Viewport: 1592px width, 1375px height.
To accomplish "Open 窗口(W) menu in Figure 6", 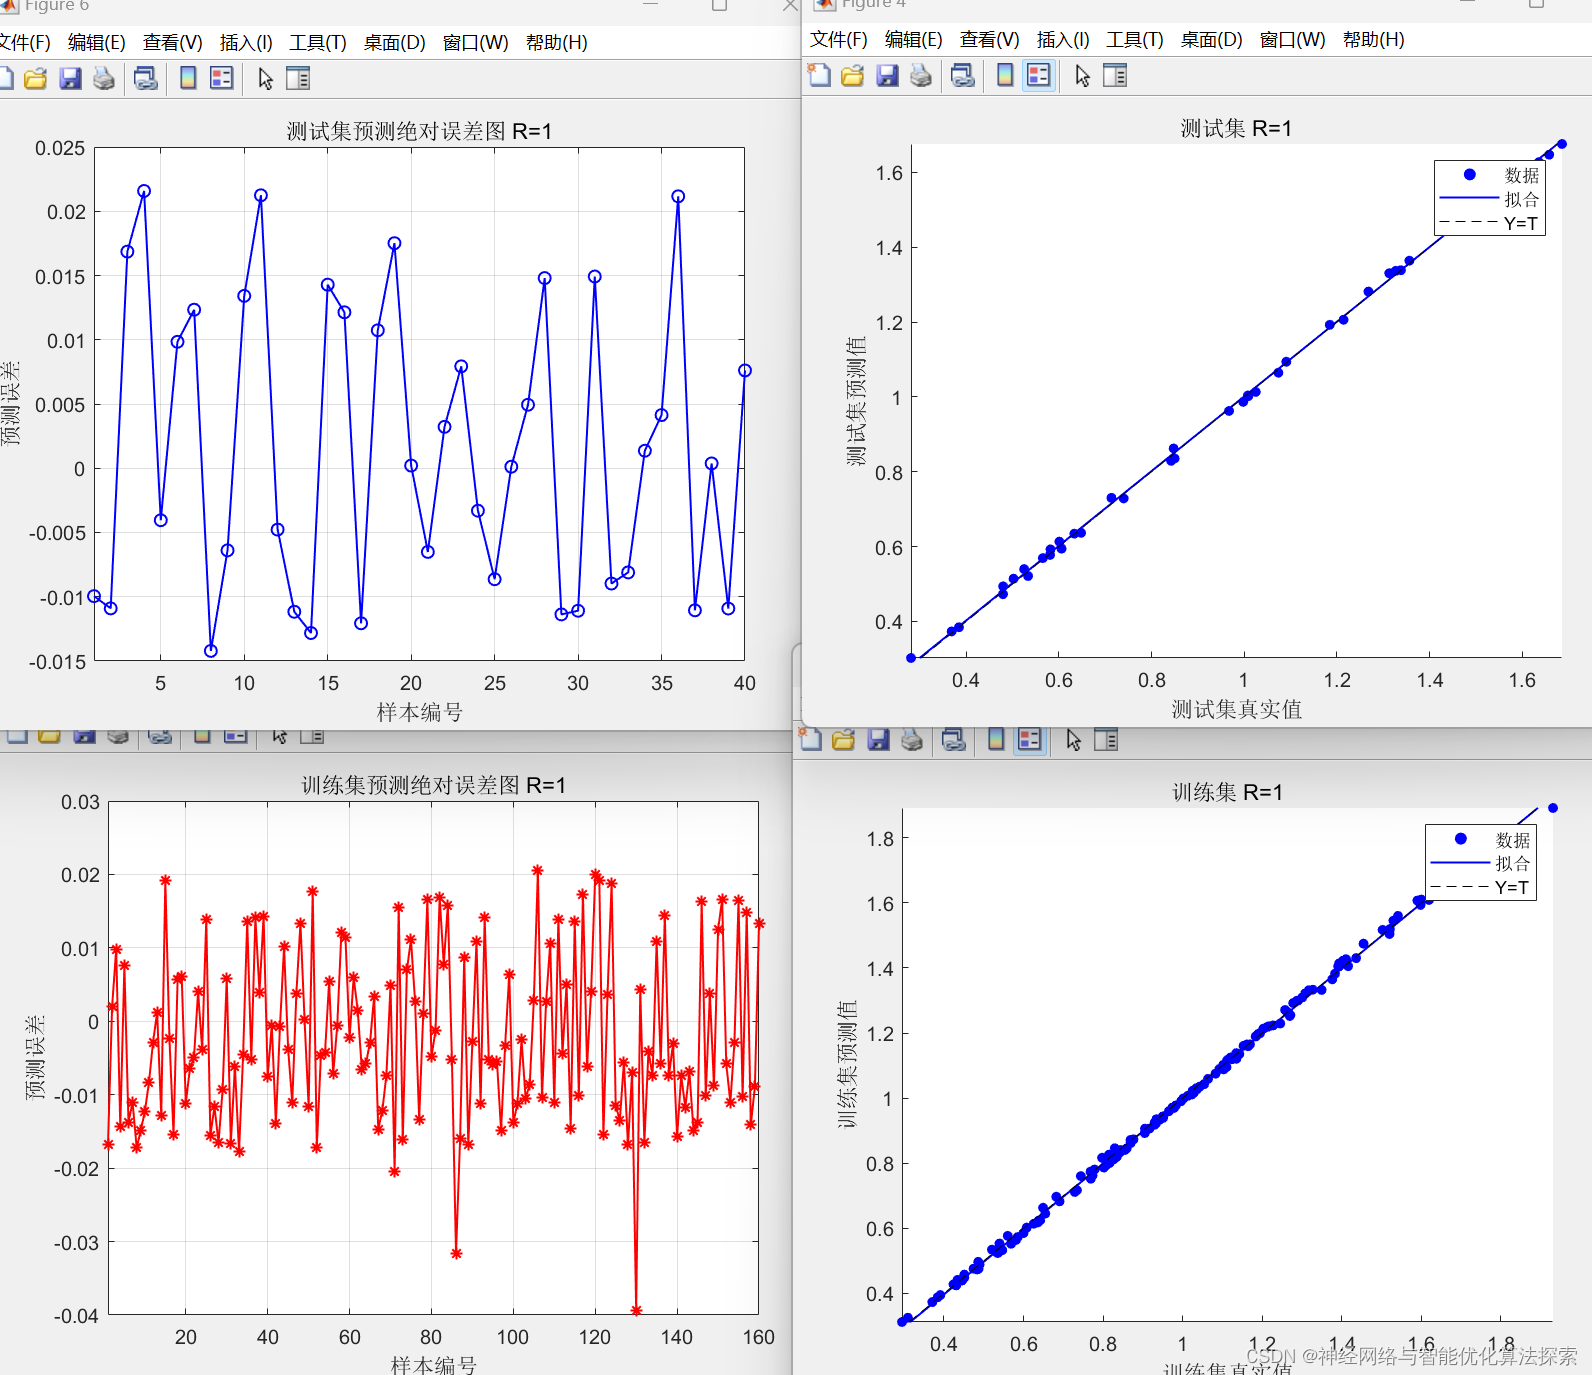I will coord(476,43).
